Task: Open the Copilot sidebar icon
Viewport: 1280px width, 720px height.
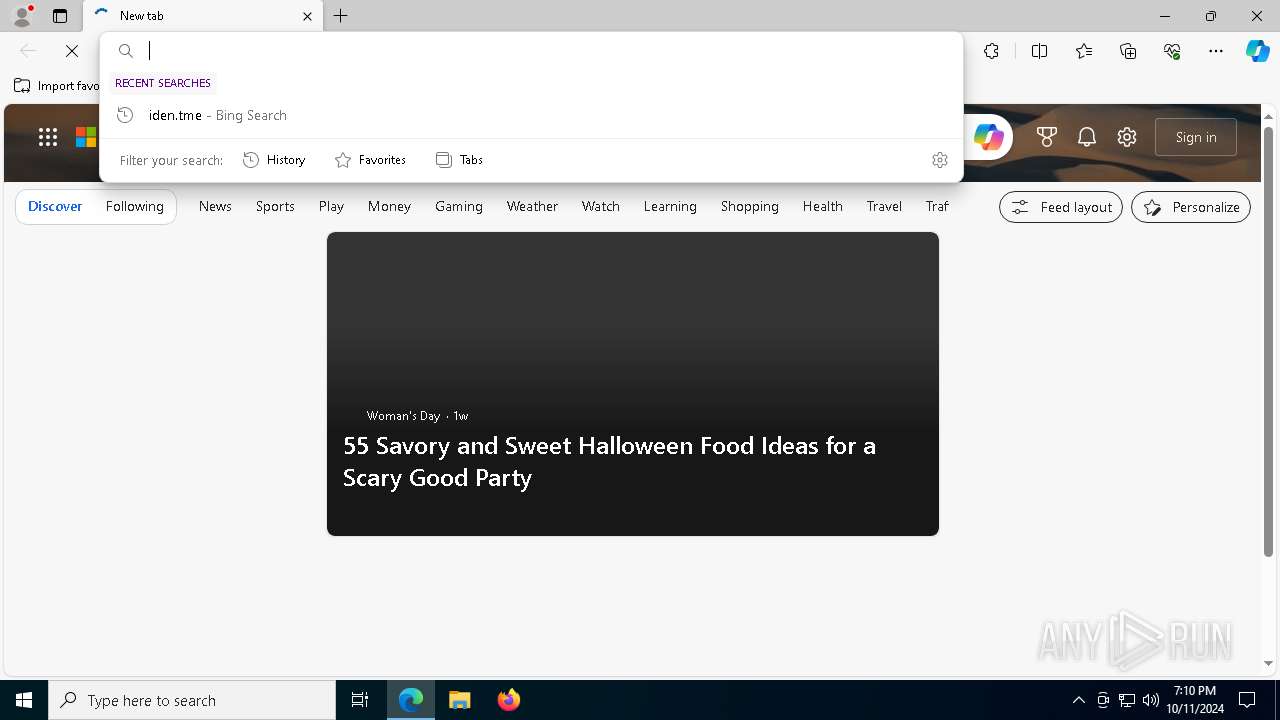Action: point(1257,51)
